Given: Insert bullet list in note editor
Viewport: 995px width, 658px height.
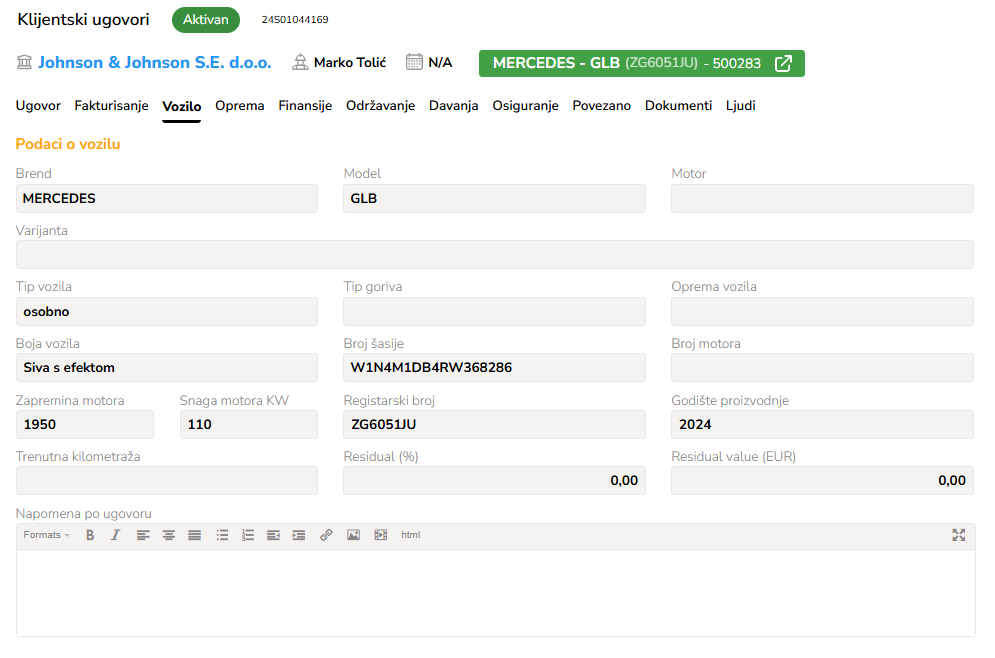Looking at the screenshot, I should (x=222, y=535).
